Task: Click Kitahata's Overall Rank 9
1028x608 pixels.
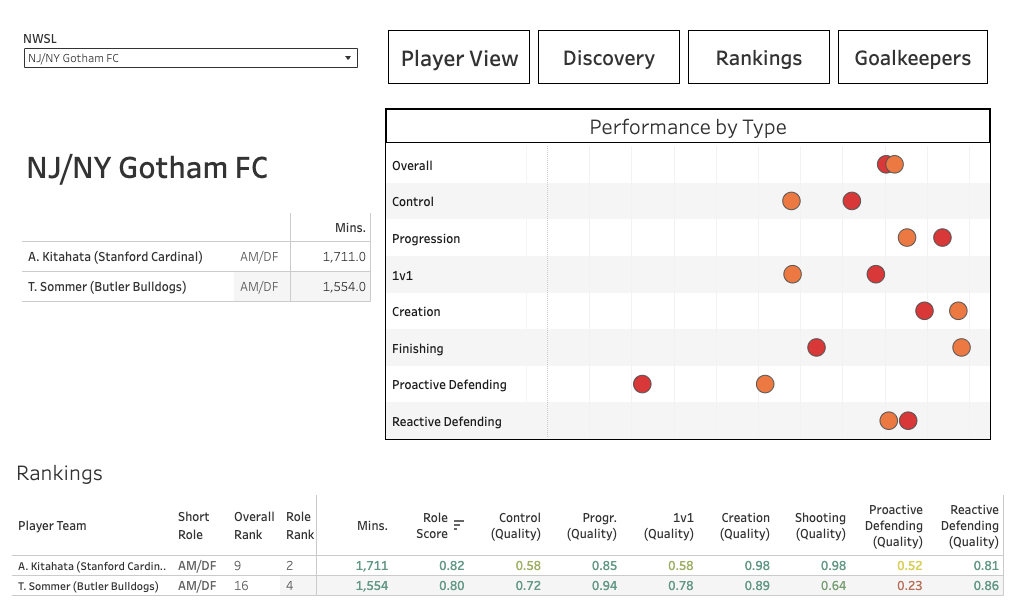Action: 237,565
